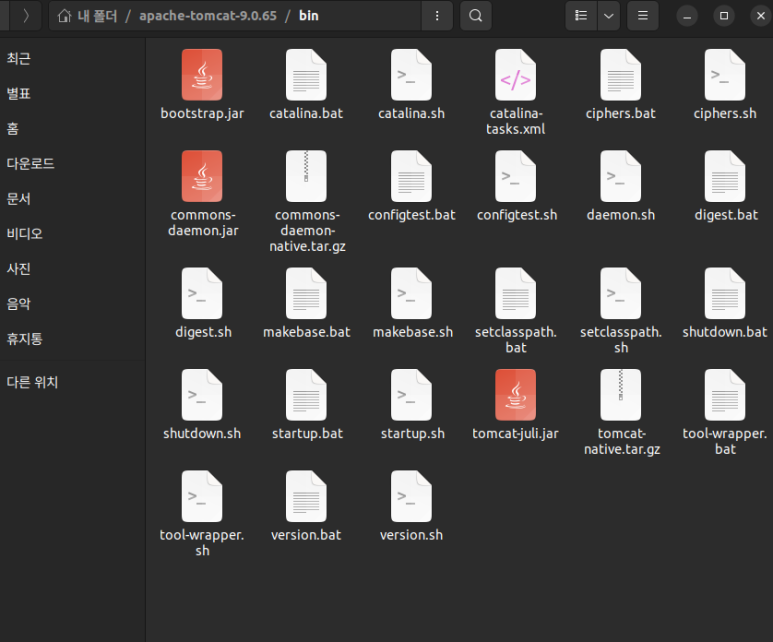Select the setclasspath.bat file icon

(x=516, y=294)
